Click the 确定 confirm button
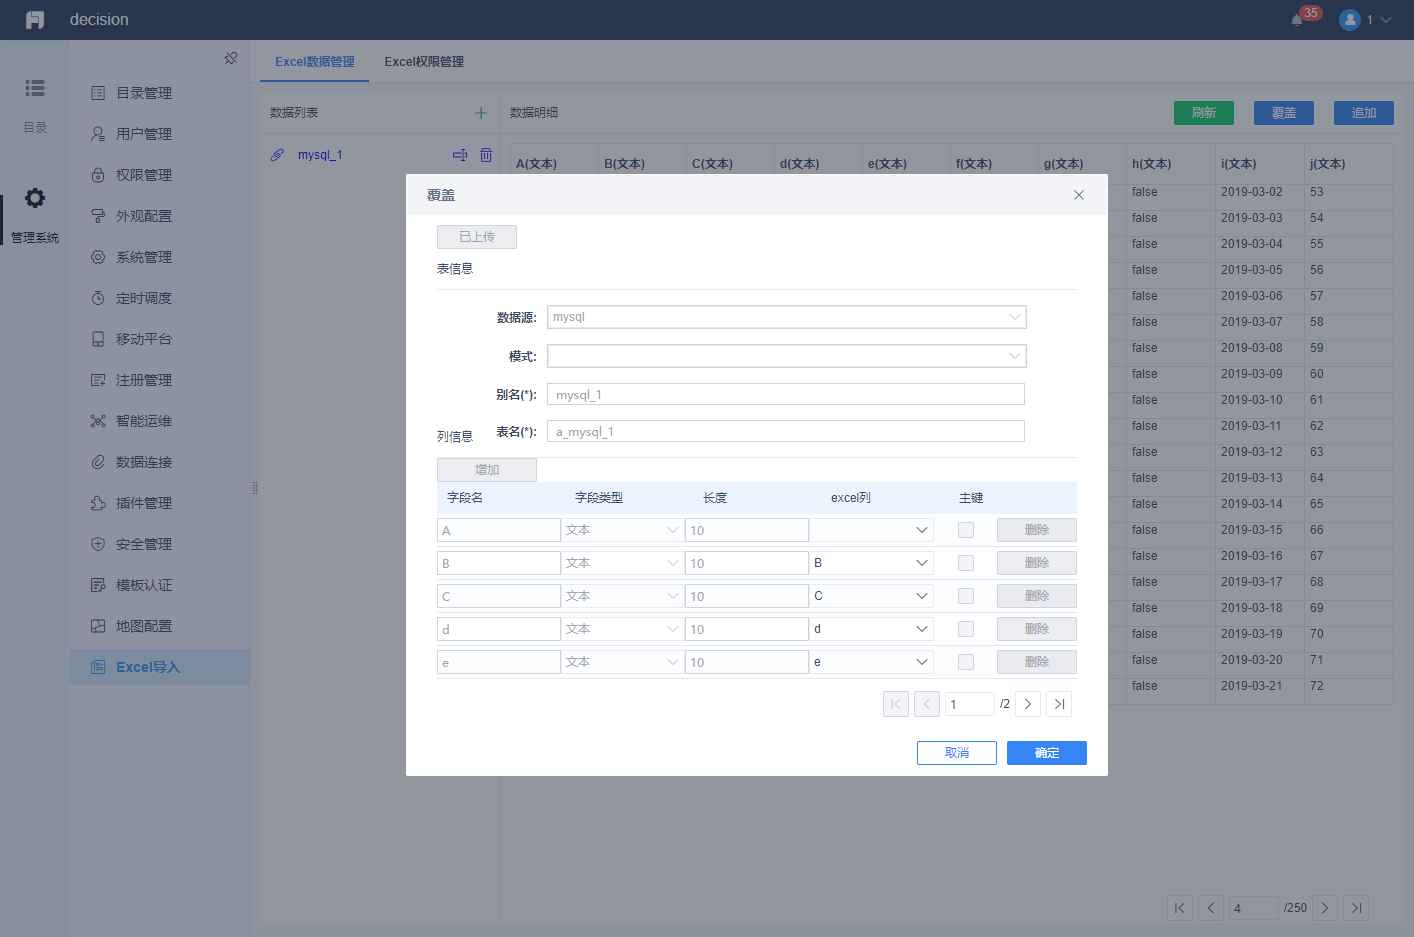The height and width of the screenshot is (937, 1414). 1047,753
